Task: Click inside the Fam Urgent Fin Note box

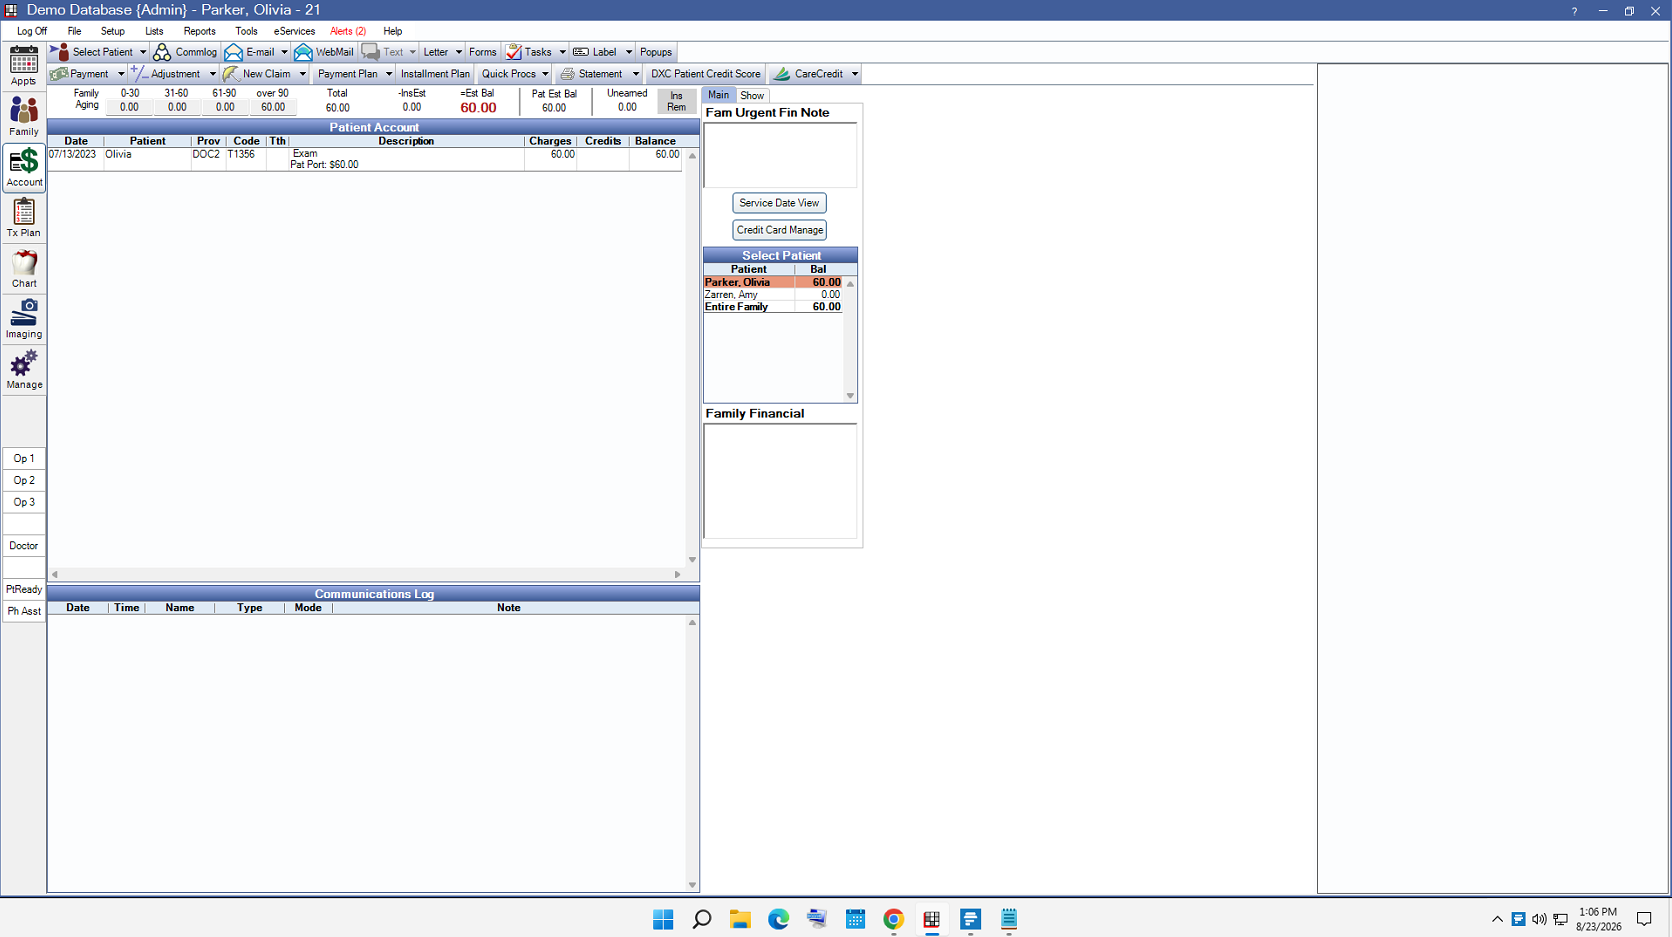Action: [x=780, y=155]
